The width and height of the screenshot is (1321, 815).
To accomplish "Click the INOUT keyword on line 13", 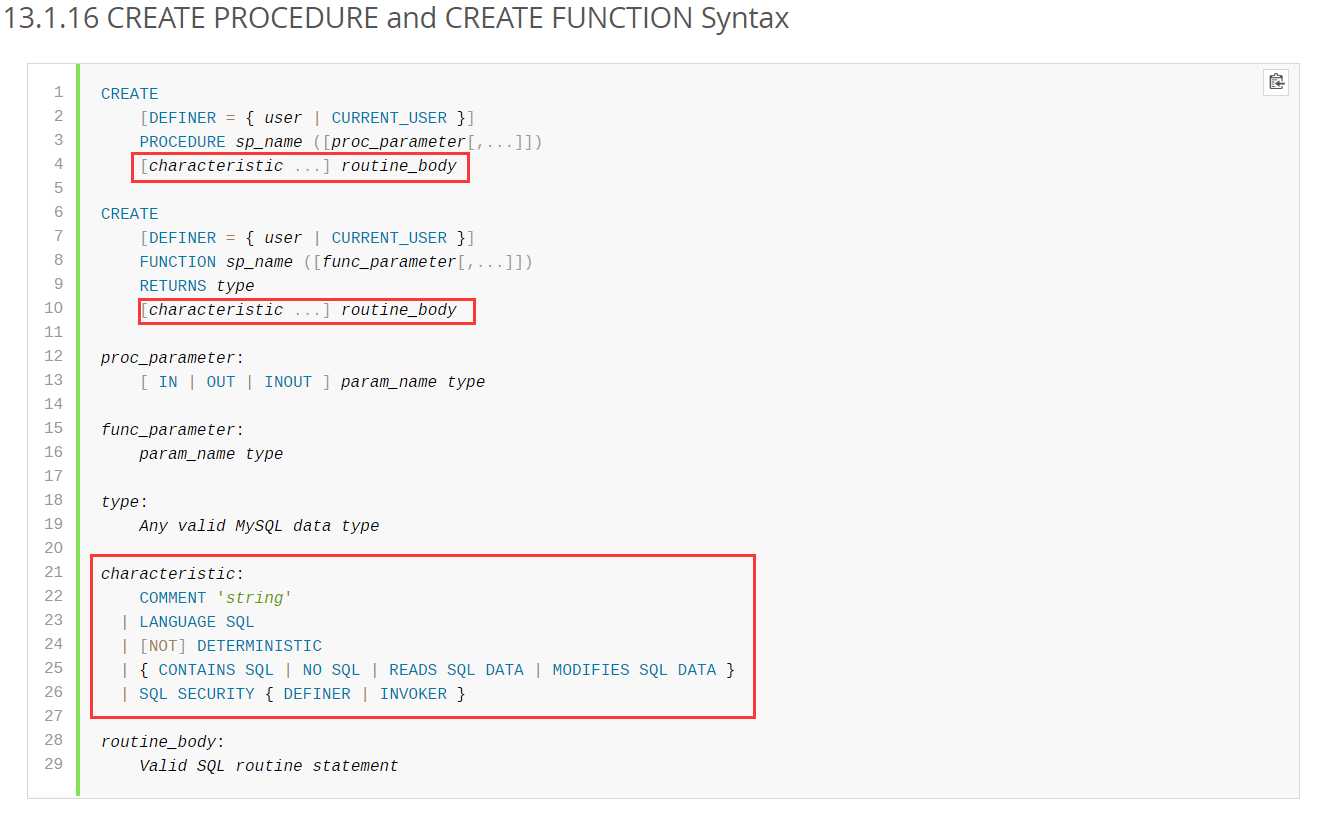I will (288, 382).
